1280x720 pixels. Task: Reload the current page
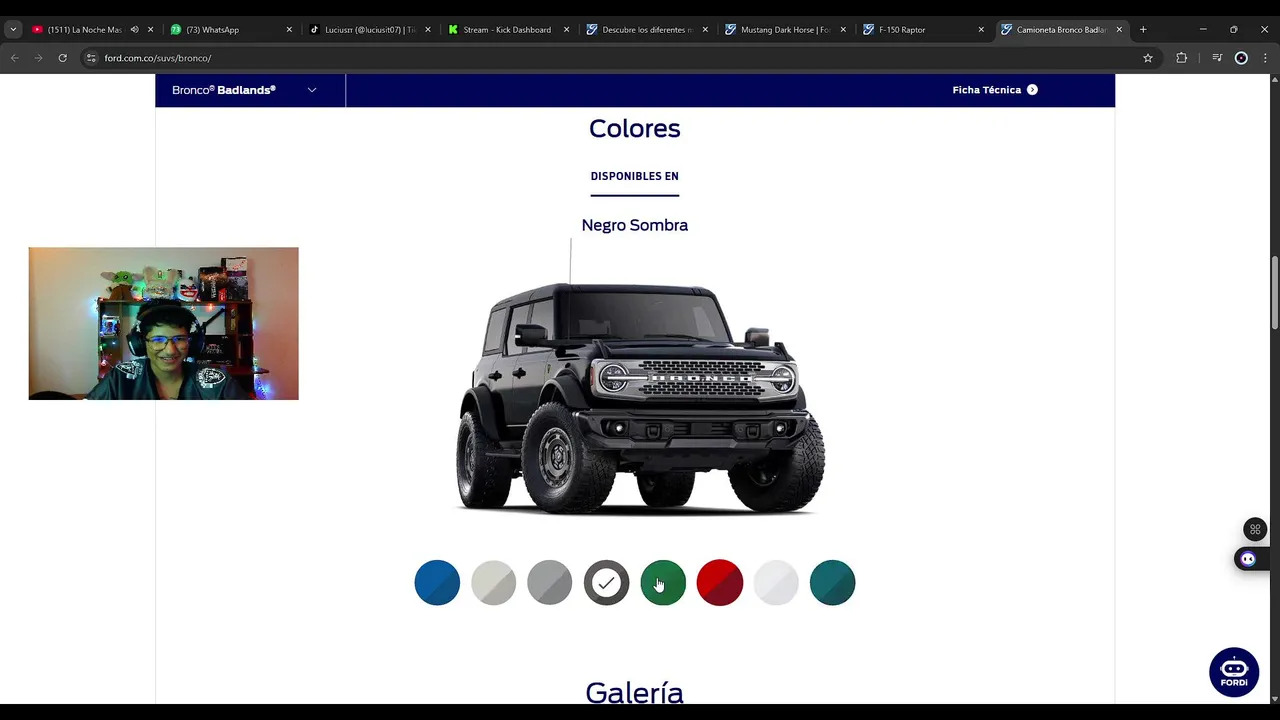[x=62, y=58]
